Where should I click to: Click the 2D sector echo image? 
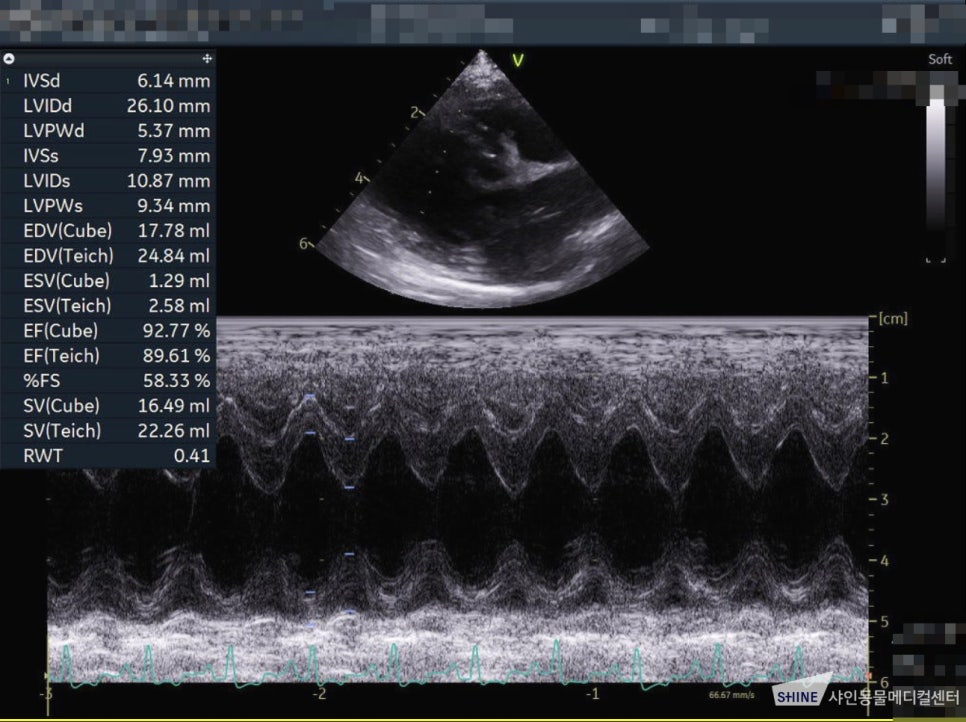point(481,179)
